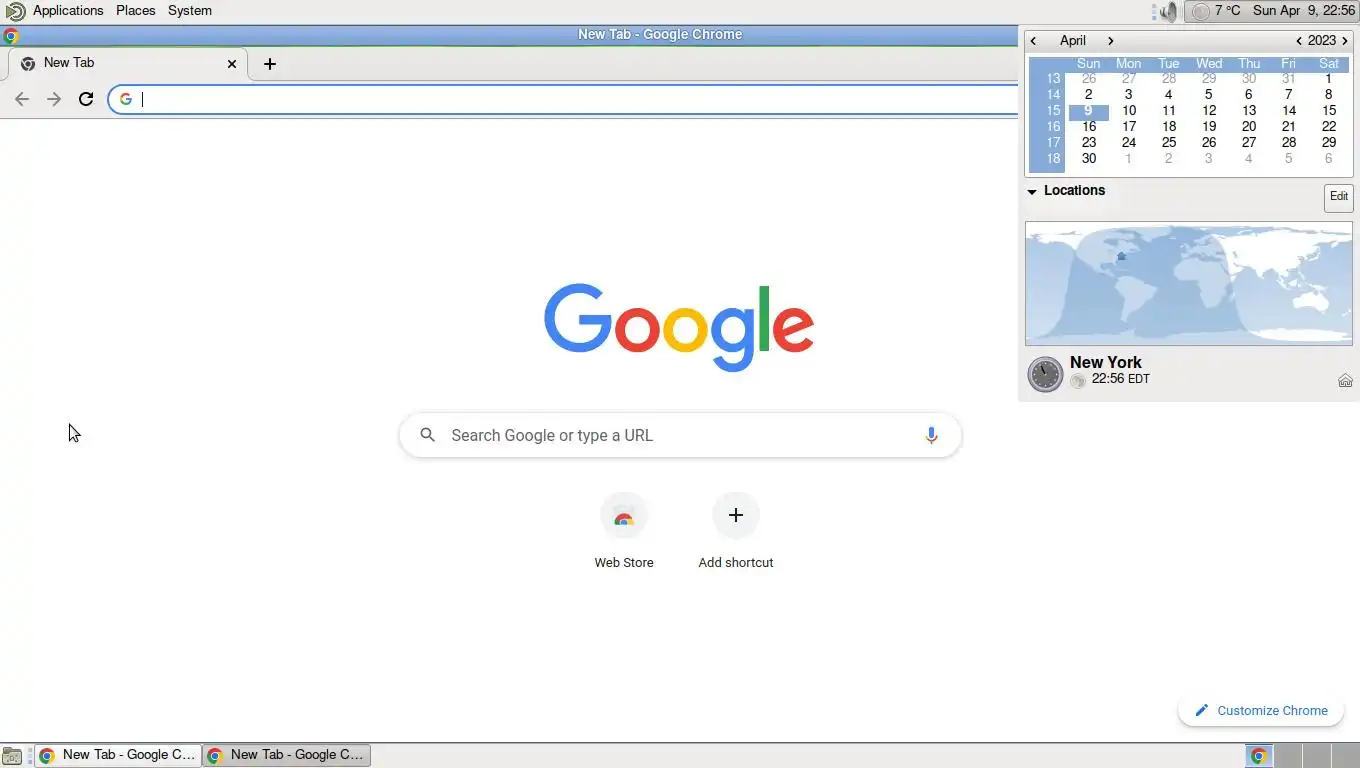The width and height of the screenshot is (1360, 768).
Task: Click the weather icon next to 22:56 EDT
Action: [x=1078, y=381]
